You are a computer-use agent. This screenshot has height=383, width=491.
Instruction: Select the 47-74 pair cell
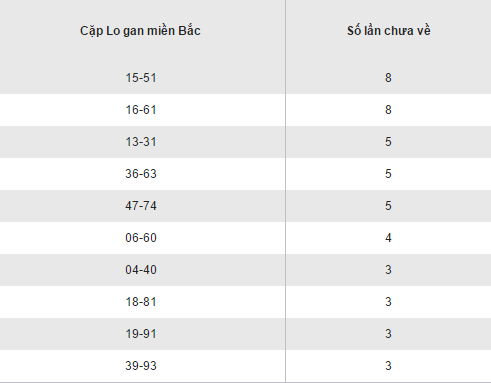pyautogui.click(x=141, y=206)
